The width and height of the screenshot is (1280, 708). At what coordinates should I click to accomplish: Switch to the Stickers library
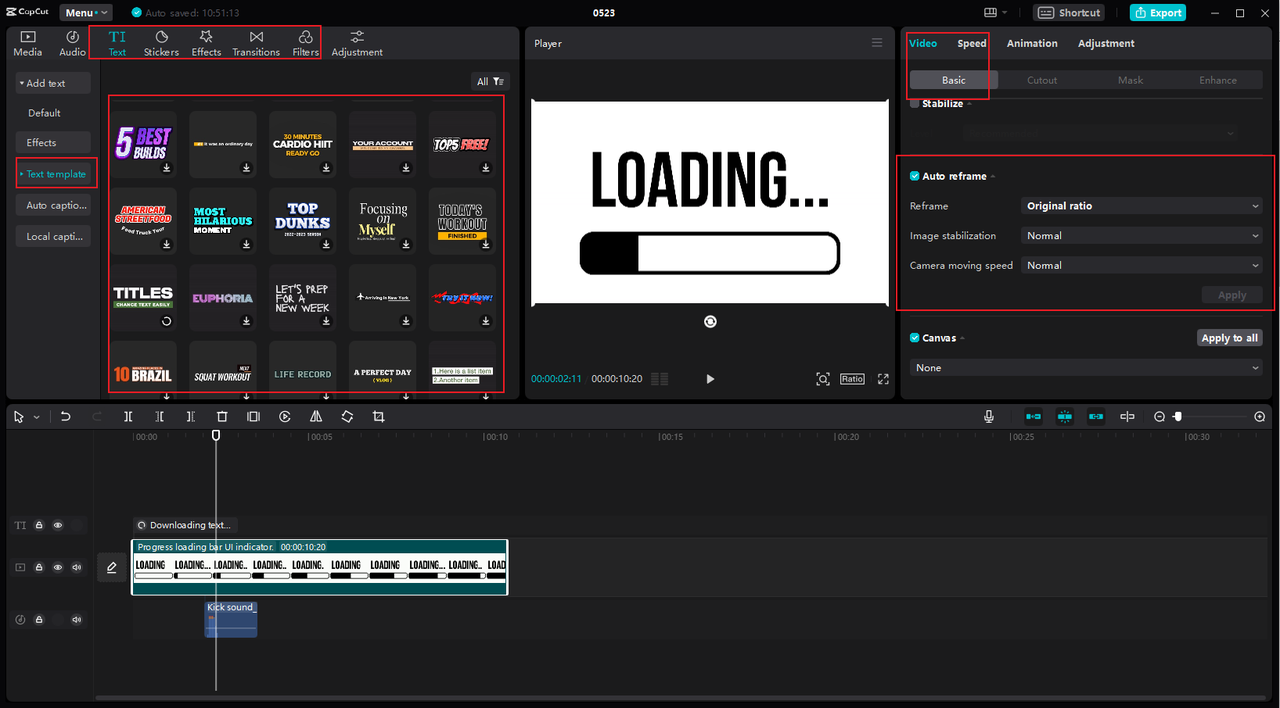click(x=161, y=43)
